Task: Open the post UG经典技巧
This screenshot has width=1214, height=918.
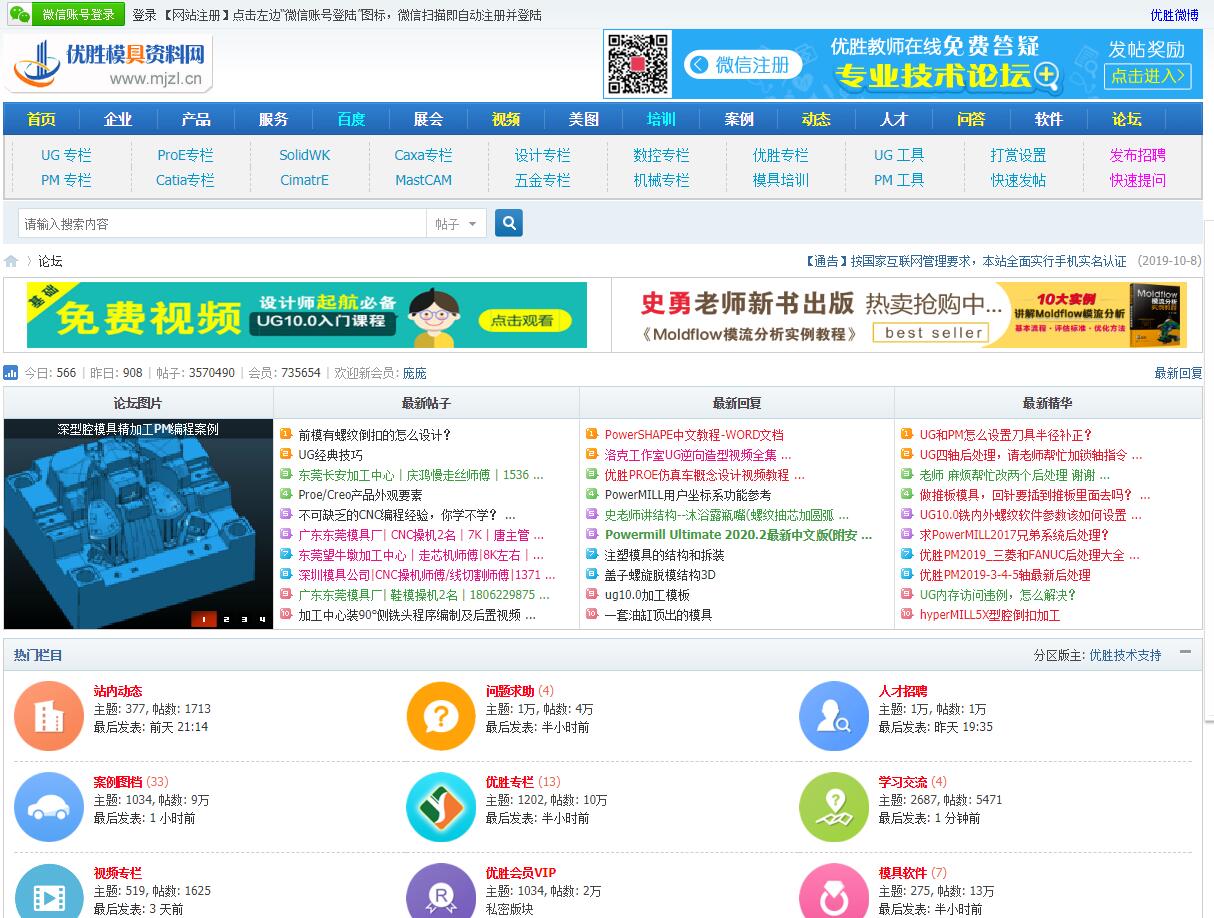Action: (x=330, y=455)
